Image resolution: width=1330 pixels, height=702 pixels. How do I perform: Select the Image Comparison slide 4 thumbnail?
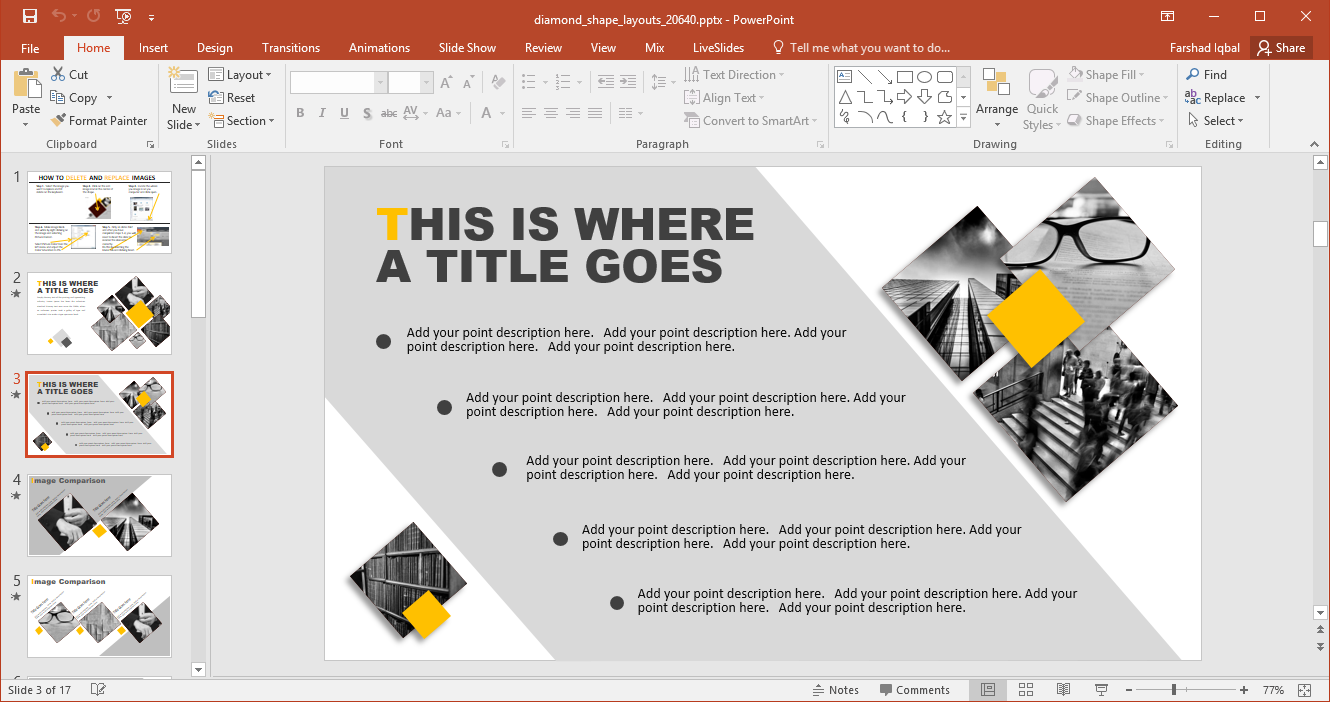pos(99,515)
